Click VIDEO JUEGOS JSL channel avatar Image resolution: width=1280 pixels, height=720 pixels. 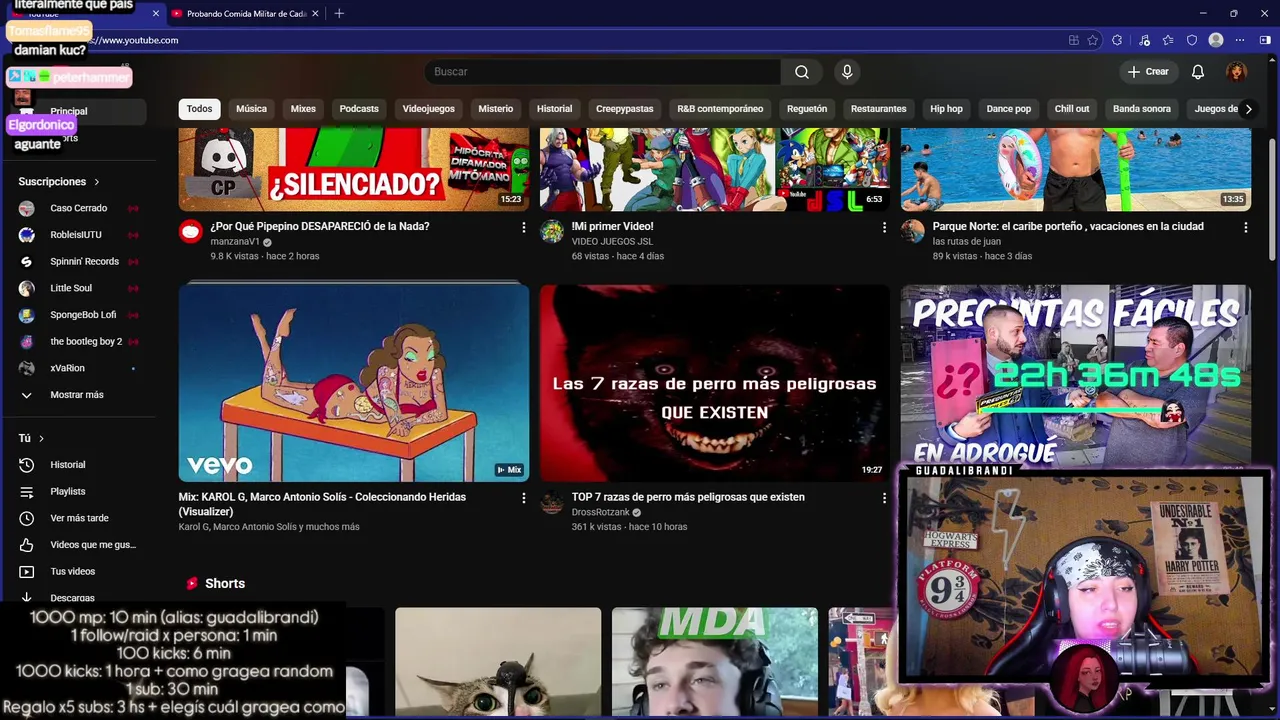pos(552,232)
